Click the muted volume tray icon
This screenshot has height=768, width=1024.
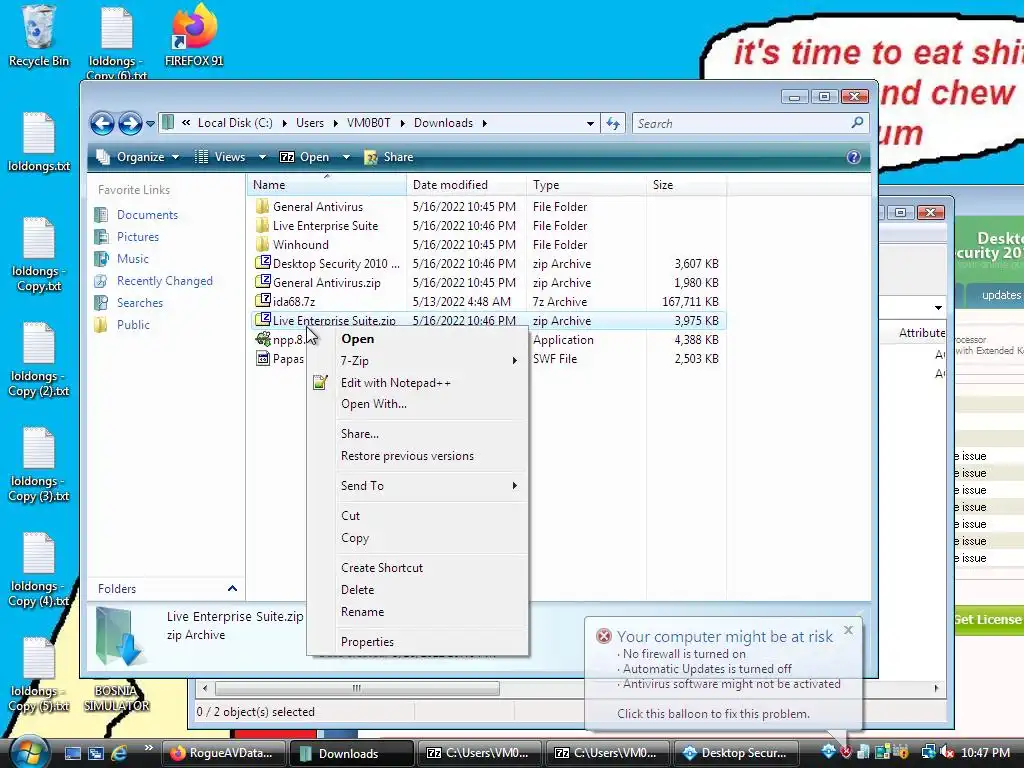coord(948,753)
